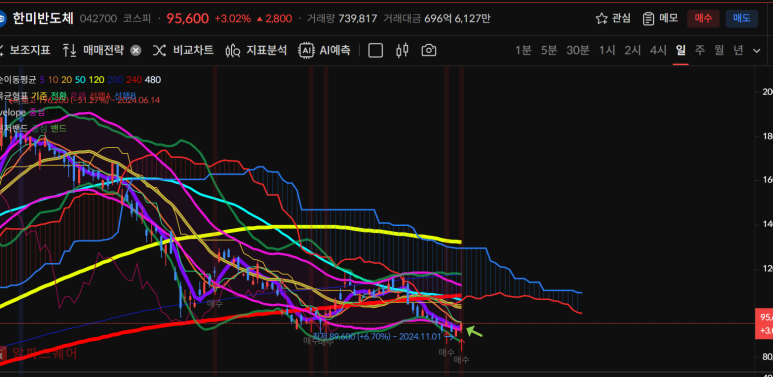Click the blue 매도 sell button
This screenshot has width=773, height=377.
(741, 19)
